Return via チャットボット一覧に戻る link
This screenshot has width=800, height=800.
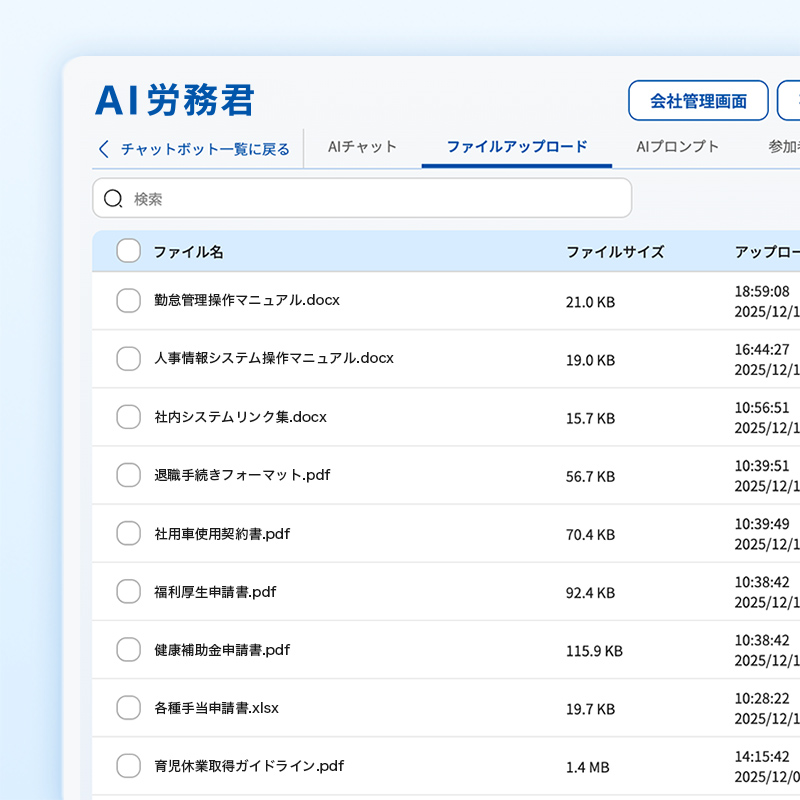click(x=205, y=149)
